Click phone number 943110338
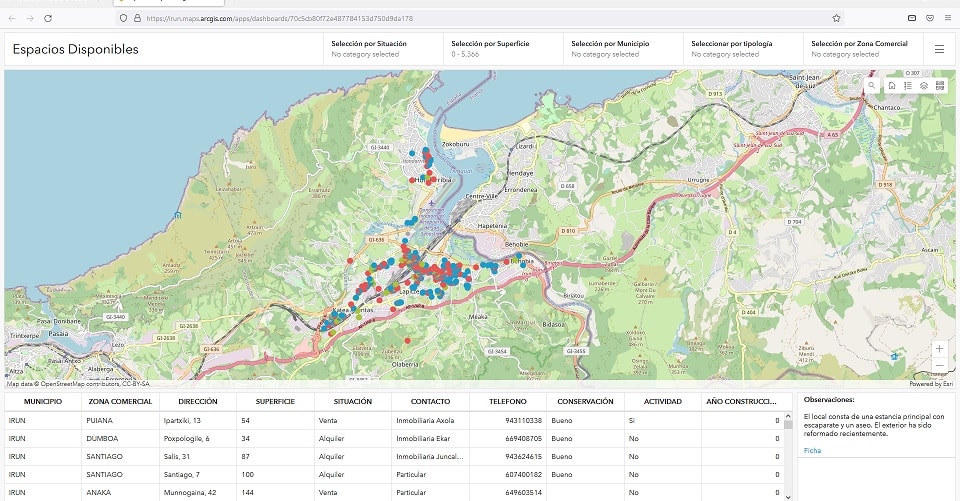The width and height of the screenshot is (960, 501). [523, 421]
